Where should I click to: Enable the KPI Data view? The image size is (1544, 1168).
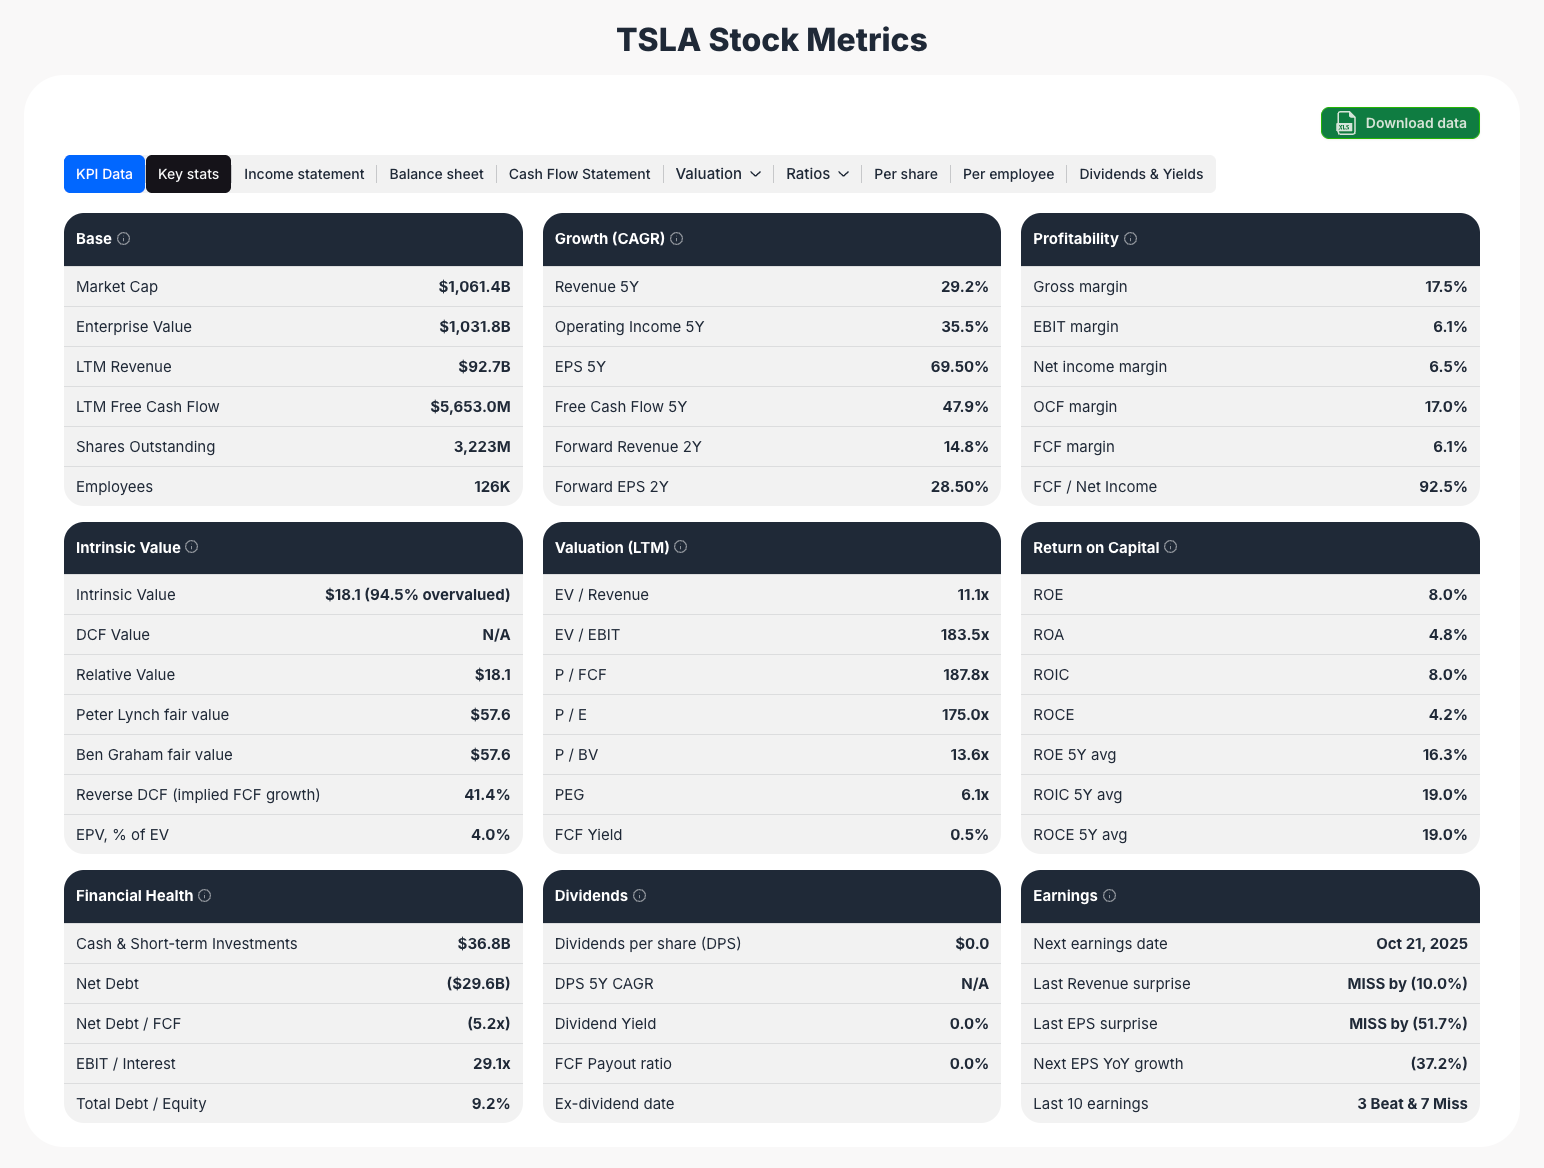(104, 173)
